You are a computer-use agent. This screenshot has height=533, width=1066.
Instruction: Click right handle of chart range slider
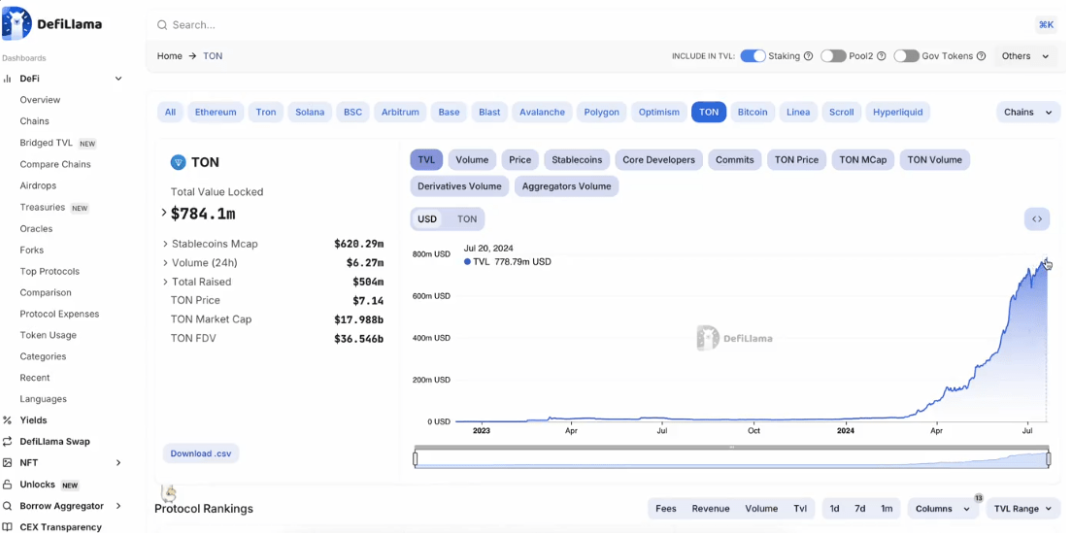[x=1048, y=460]
